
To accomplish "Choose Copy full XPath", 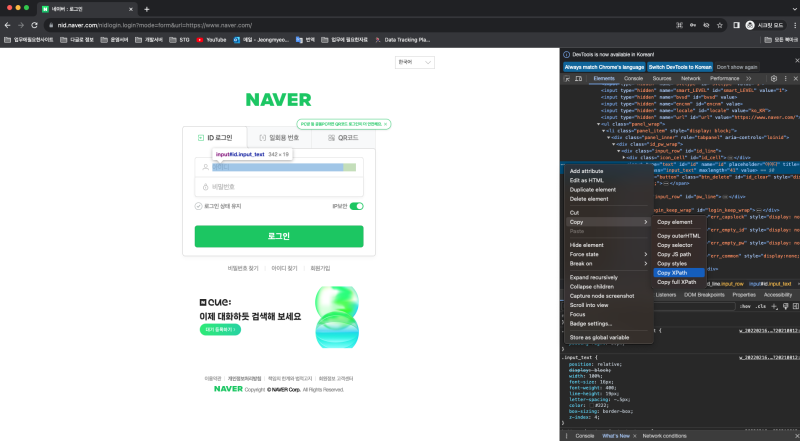I will pyautogui.click(x=679, y=282).
